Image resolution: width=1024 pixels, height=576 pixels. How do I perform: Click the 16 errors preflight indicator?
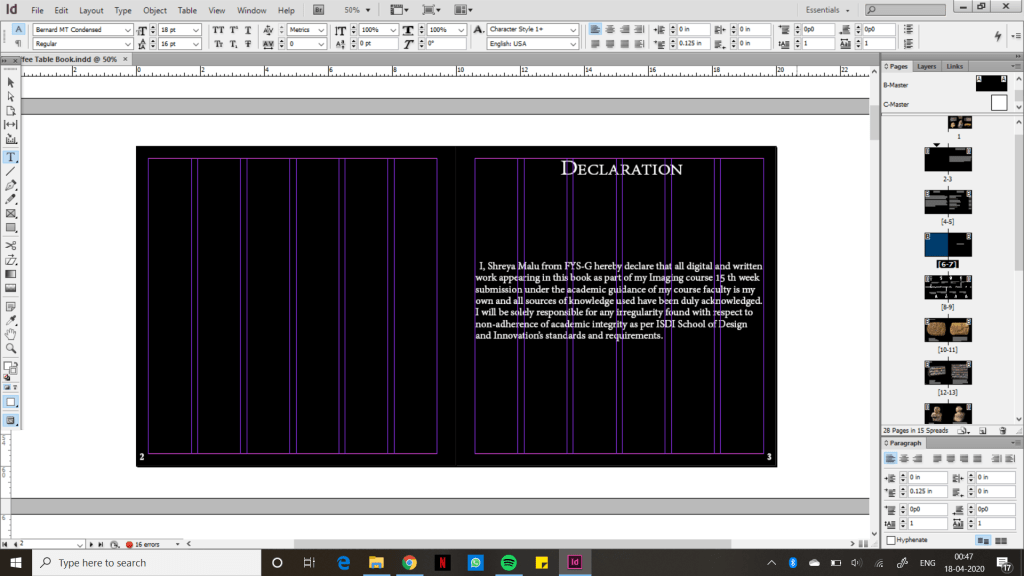tap(146, 544)
